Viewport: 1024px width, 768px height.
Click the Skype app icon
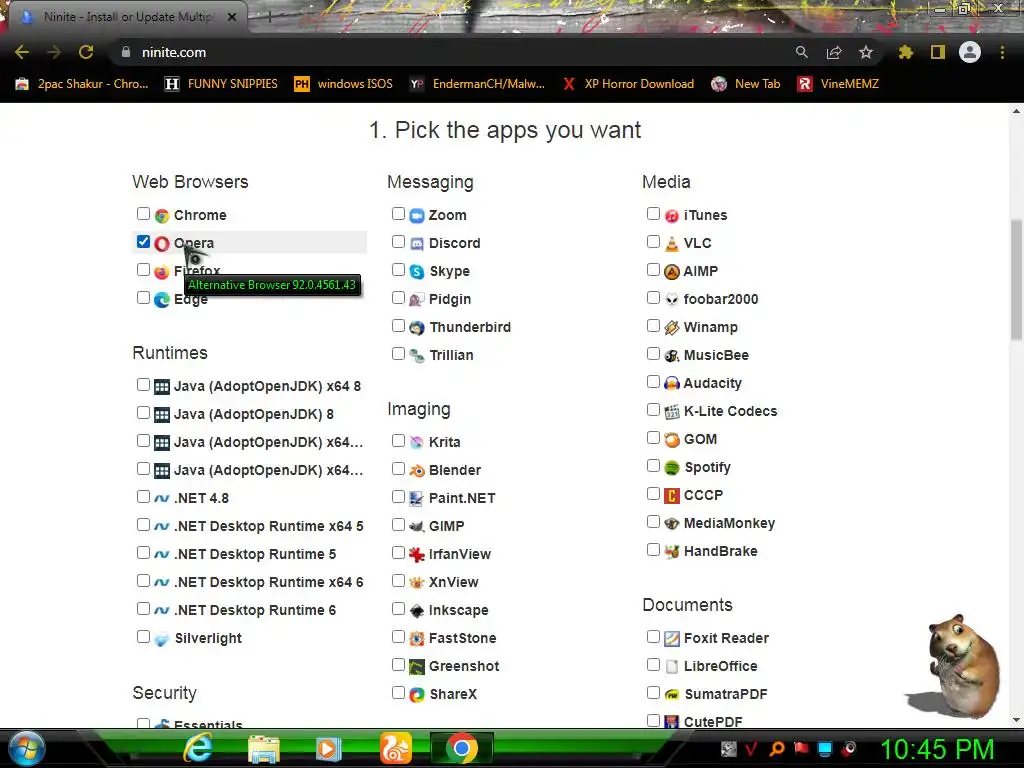[x=417, y=272]
